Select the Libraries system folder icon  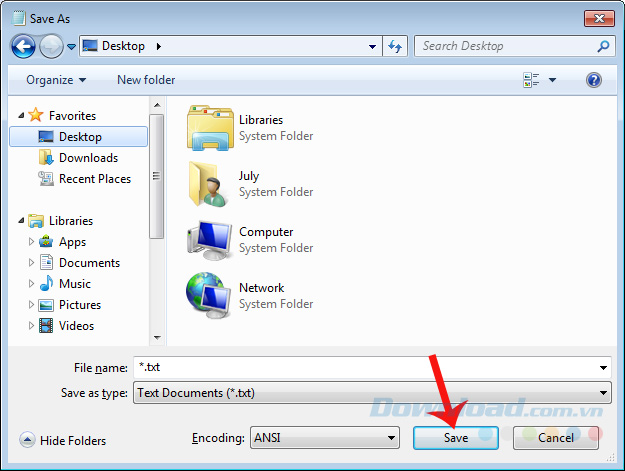pos(210,128)
